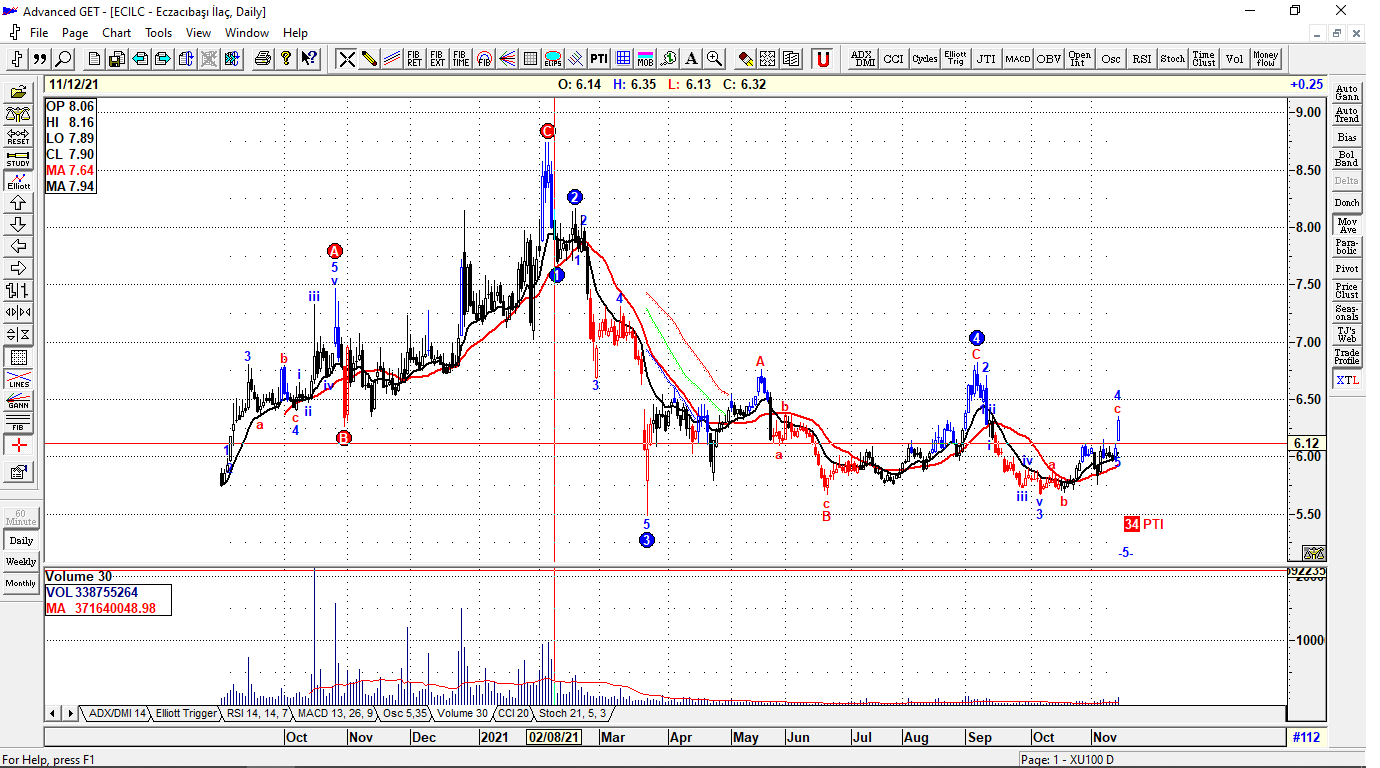Image resolution: width=1380 pixels, height=768 pixels.
Task: Click the eraser tool icon
Action: tap(745, 59)
